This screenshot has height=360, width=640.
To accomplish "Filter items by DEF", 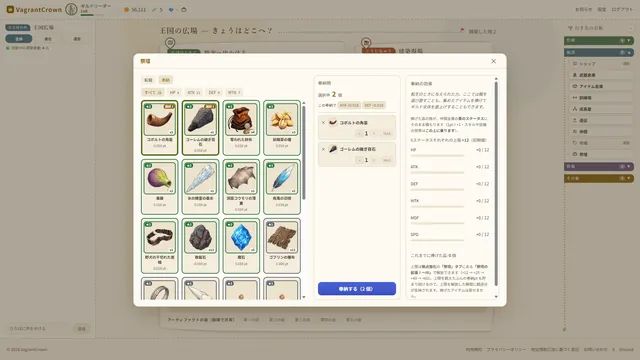I will (x=214, y=93).
